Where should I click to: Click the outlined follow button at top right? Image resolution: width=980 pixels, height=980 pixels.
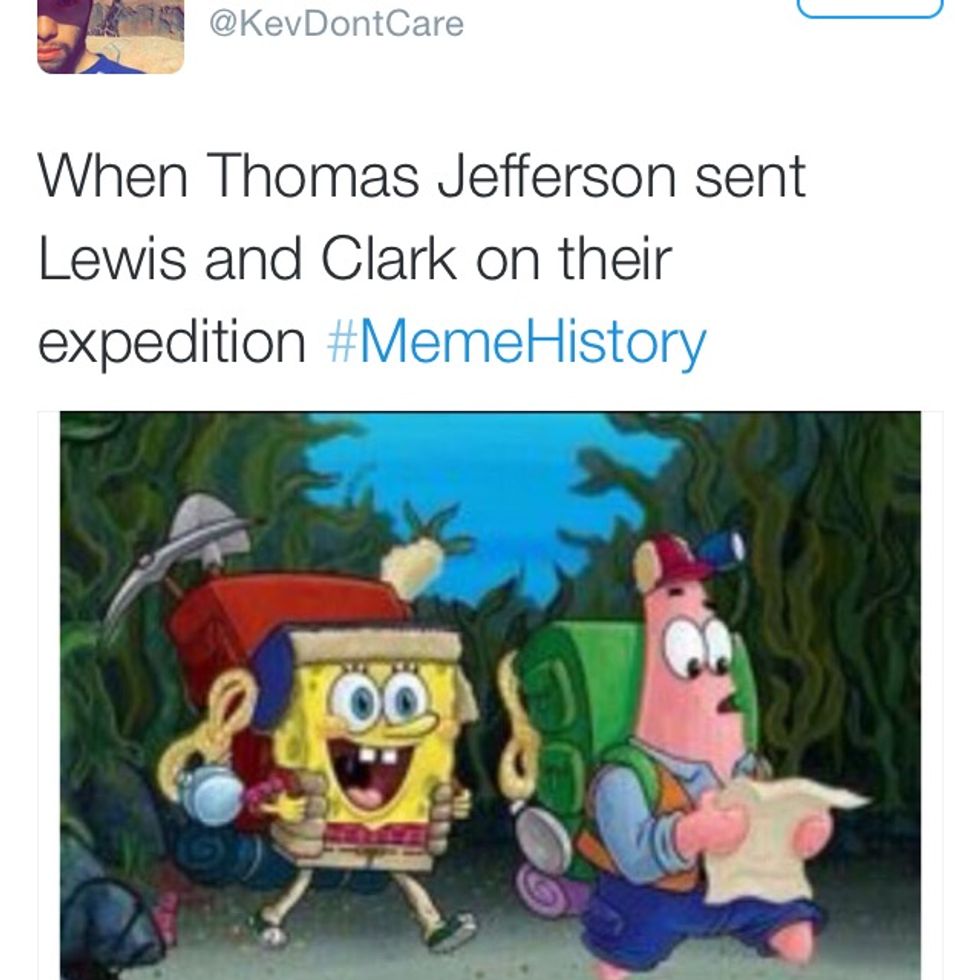(870, 9)
